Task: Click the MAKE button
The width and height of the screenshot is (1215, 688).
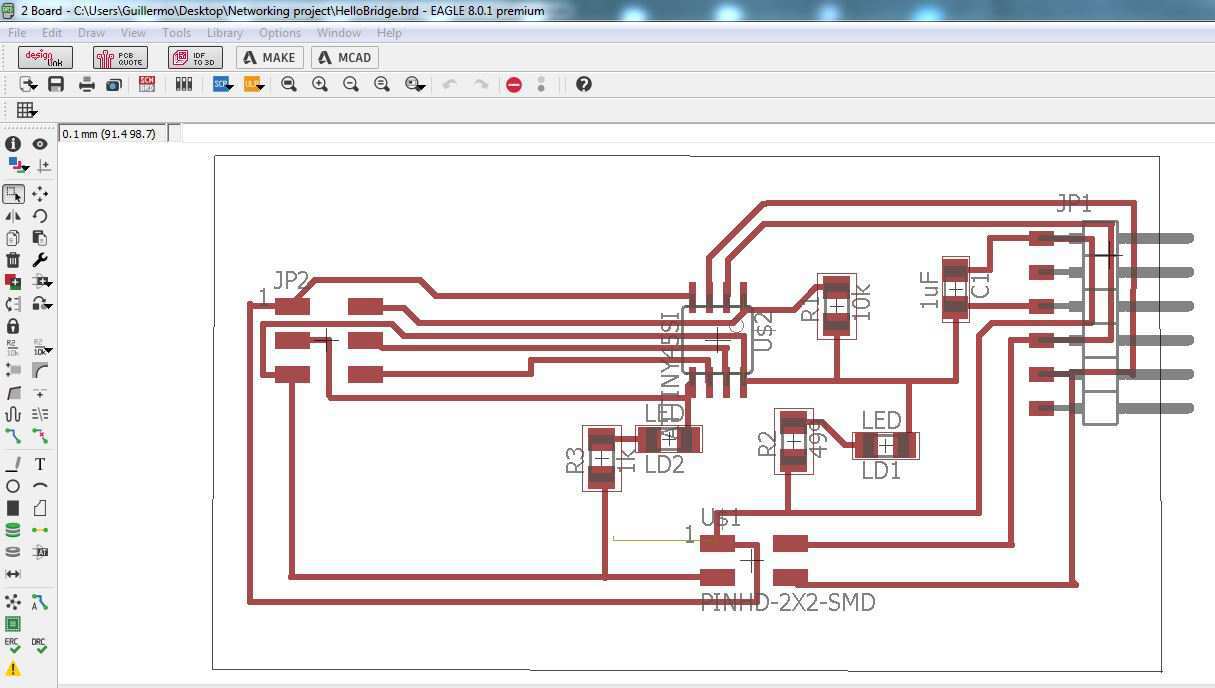Action: point(270,58)
